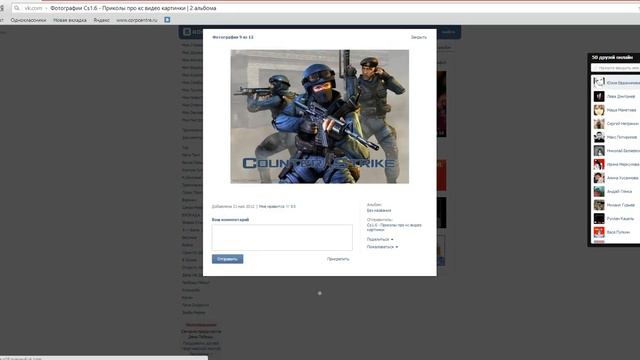Click the first friend avatar, Юлия

point(599,82)
